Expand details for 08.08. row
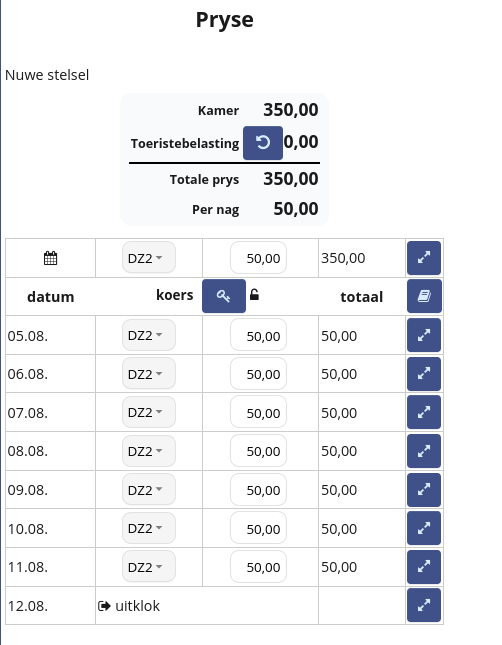 click(424, 451)
